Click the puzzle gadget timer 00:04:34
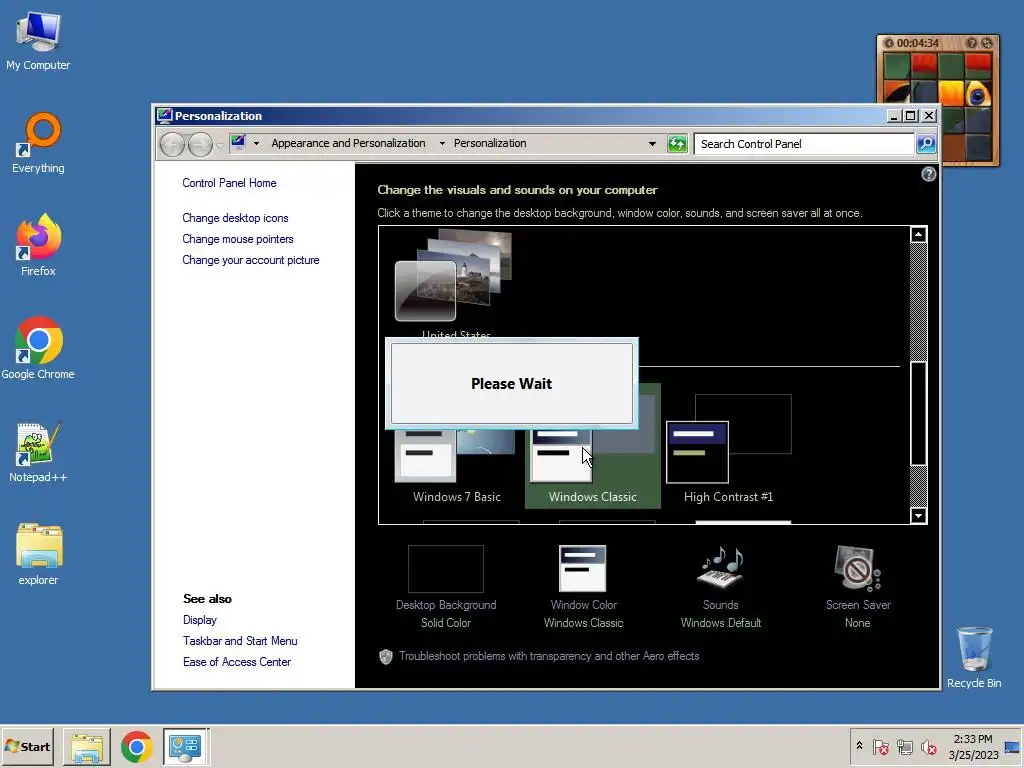Screen dimensions: 1024x768 [918, 43]
